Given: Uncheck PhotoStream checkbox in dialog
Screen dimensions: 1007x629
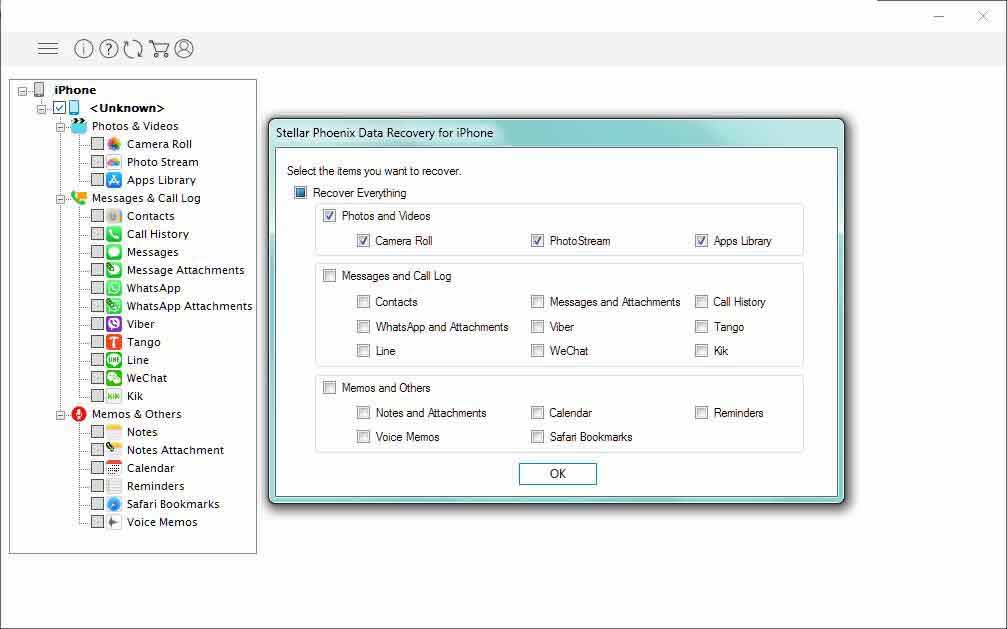Looking at the screenshot, I should 537,240.
